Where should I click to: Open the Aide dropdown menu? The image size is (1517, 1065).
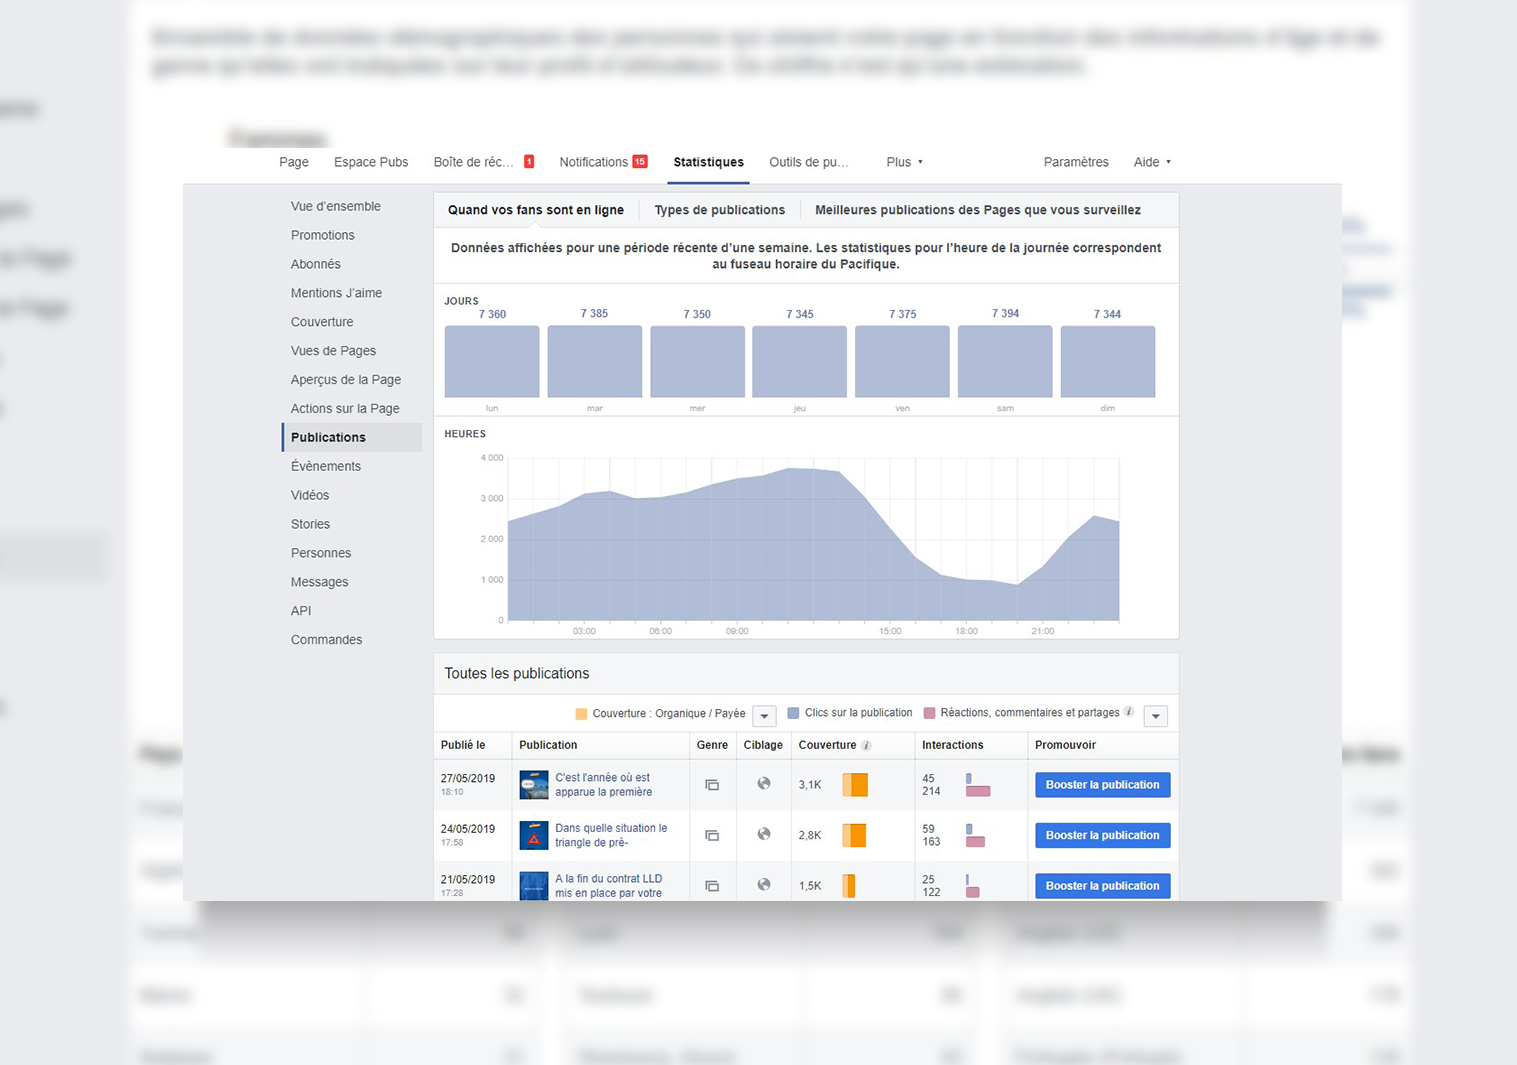1152,162
